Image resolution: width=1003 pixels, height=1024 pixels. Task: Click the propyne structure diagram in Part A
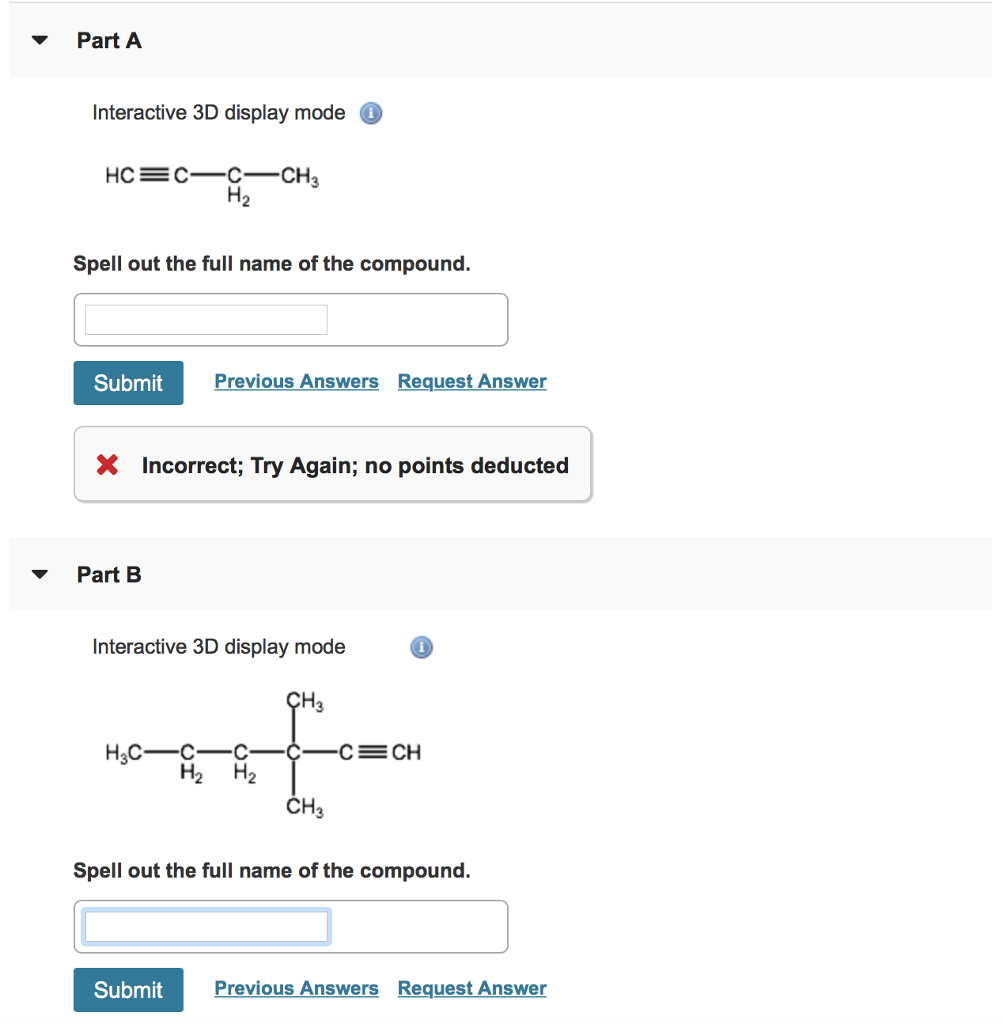point(210,180)
